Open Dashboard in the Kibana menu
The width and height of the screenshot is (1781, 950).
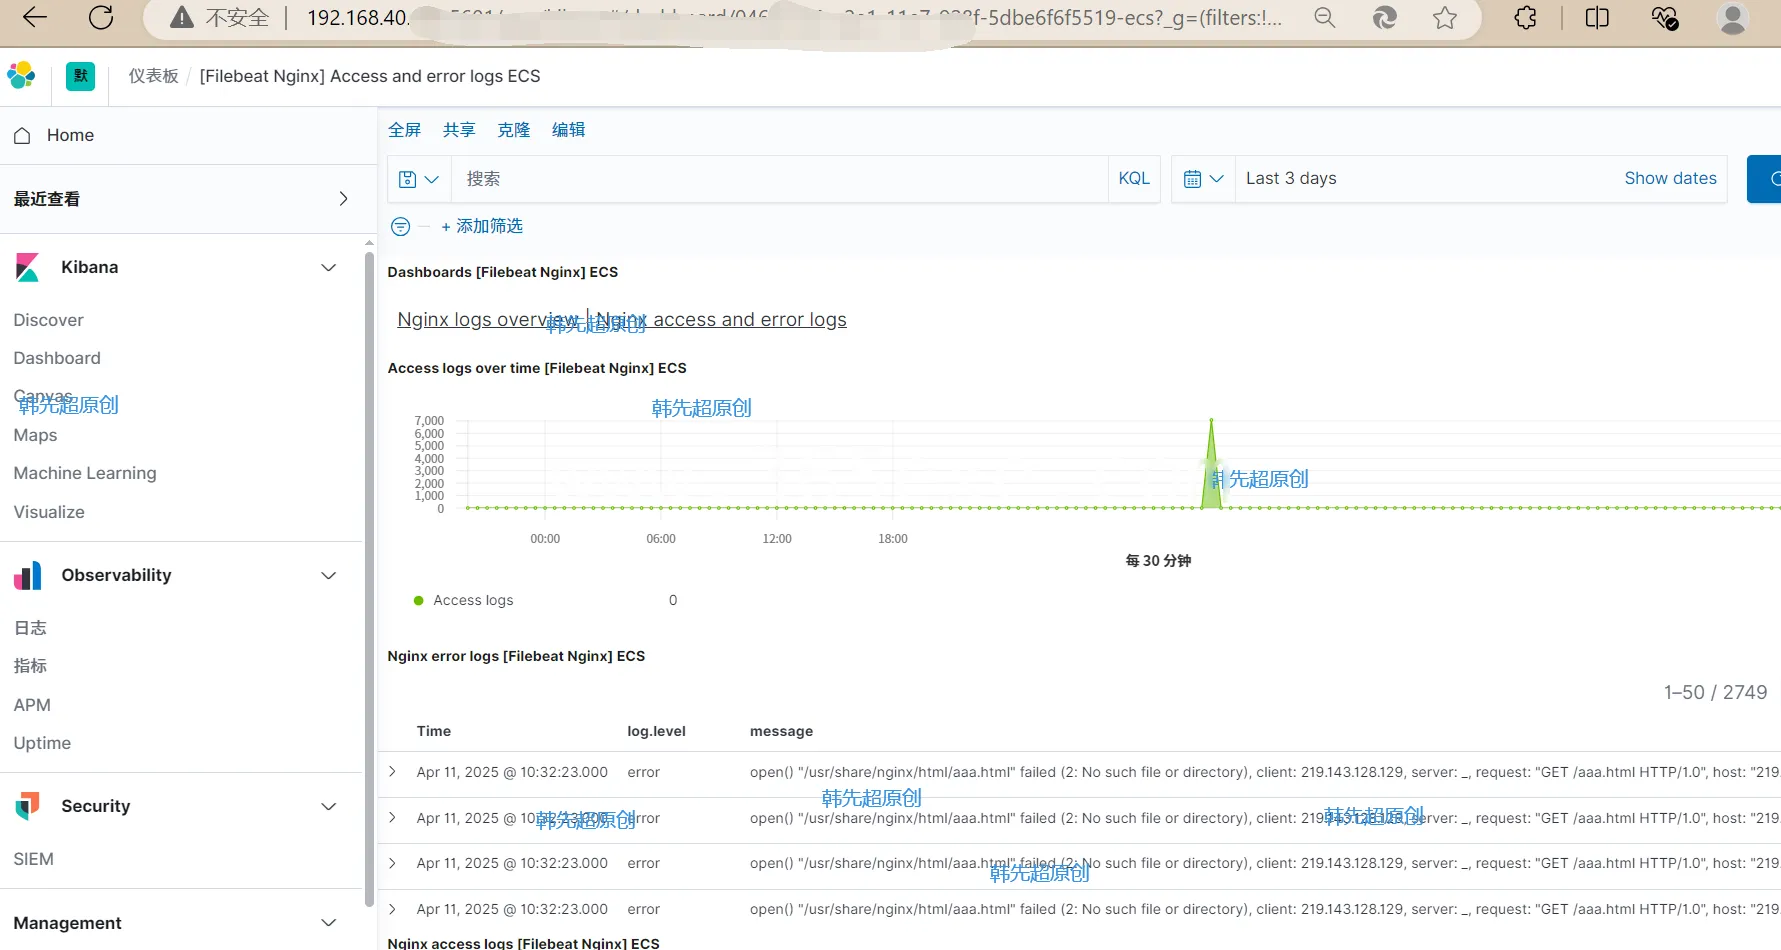click(57, 358)
